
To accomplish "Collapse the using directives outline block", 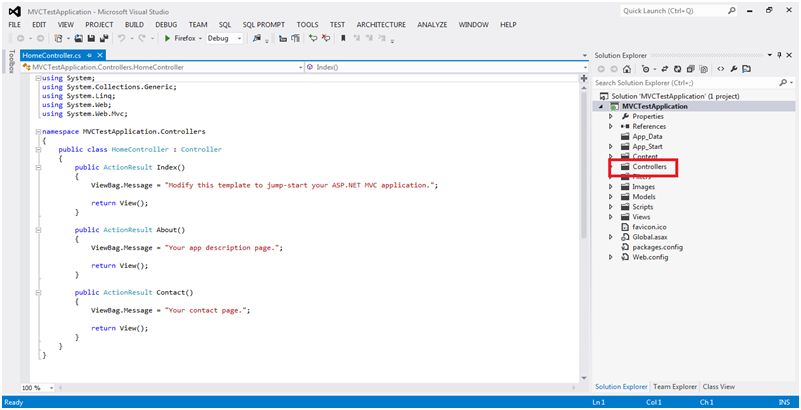I will pos(38,78).
